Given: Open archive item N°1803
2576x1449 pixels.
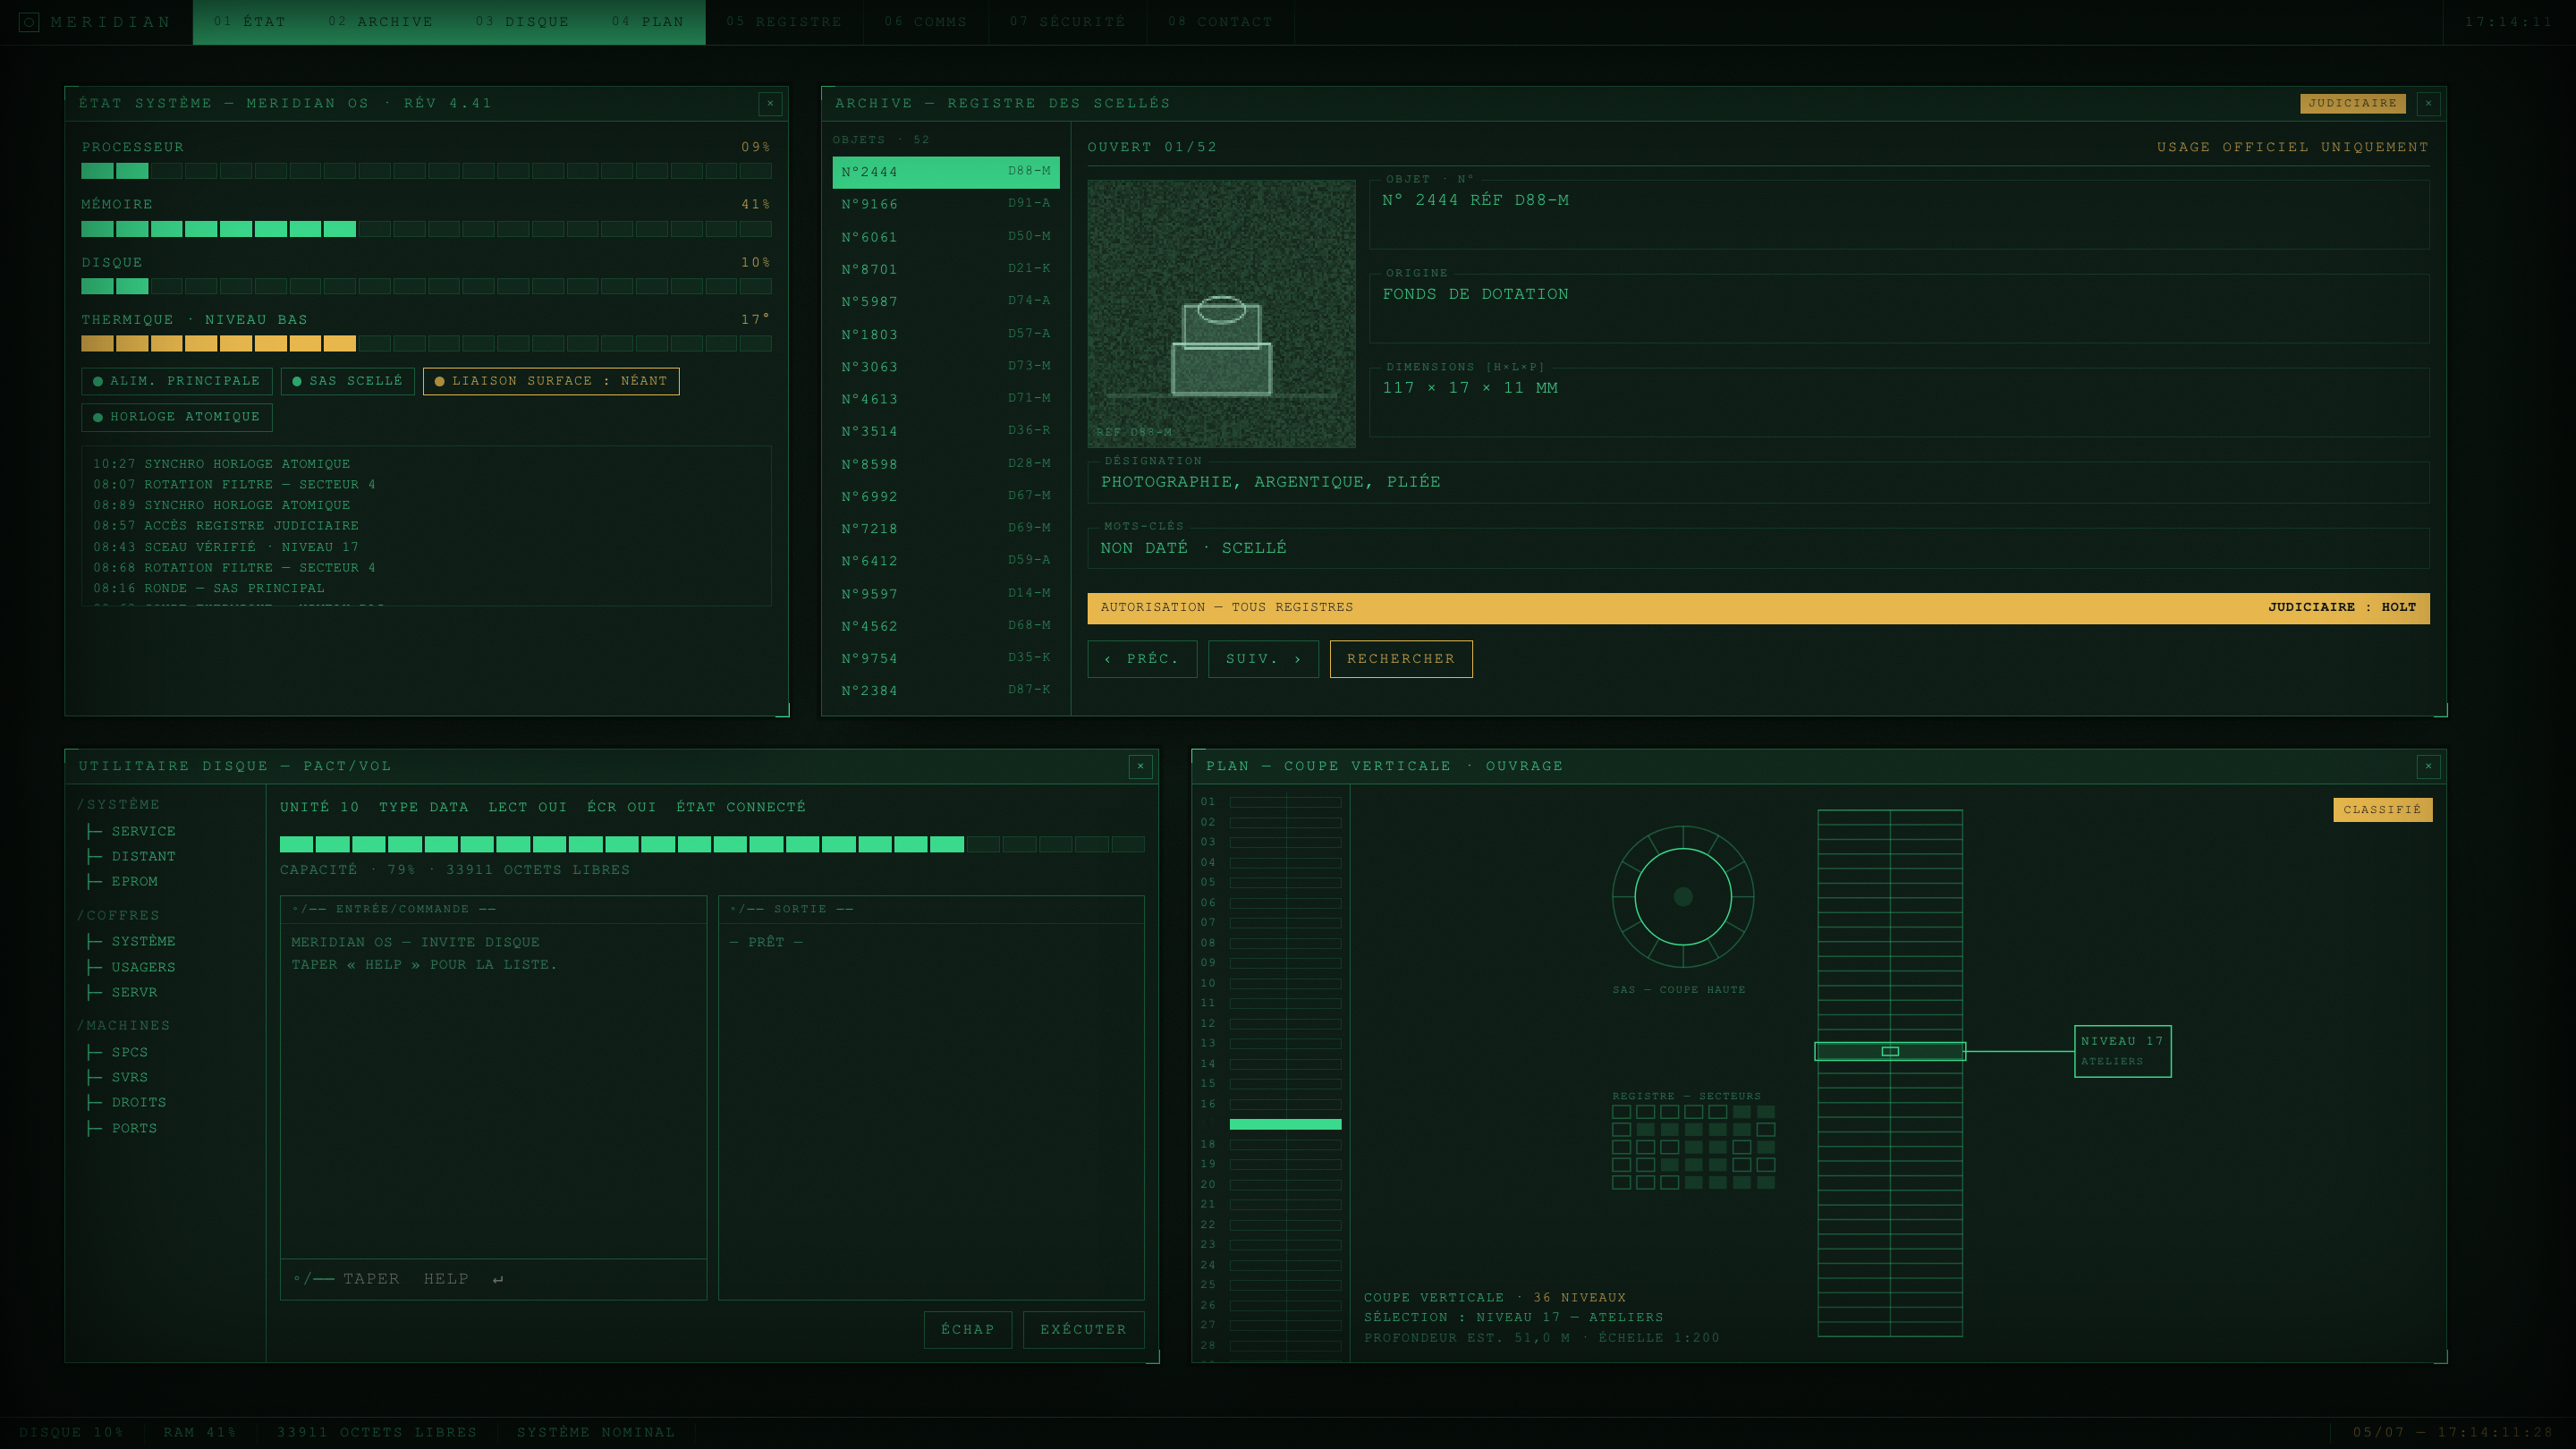Looking at the screenshot, I should click(946, 334).
